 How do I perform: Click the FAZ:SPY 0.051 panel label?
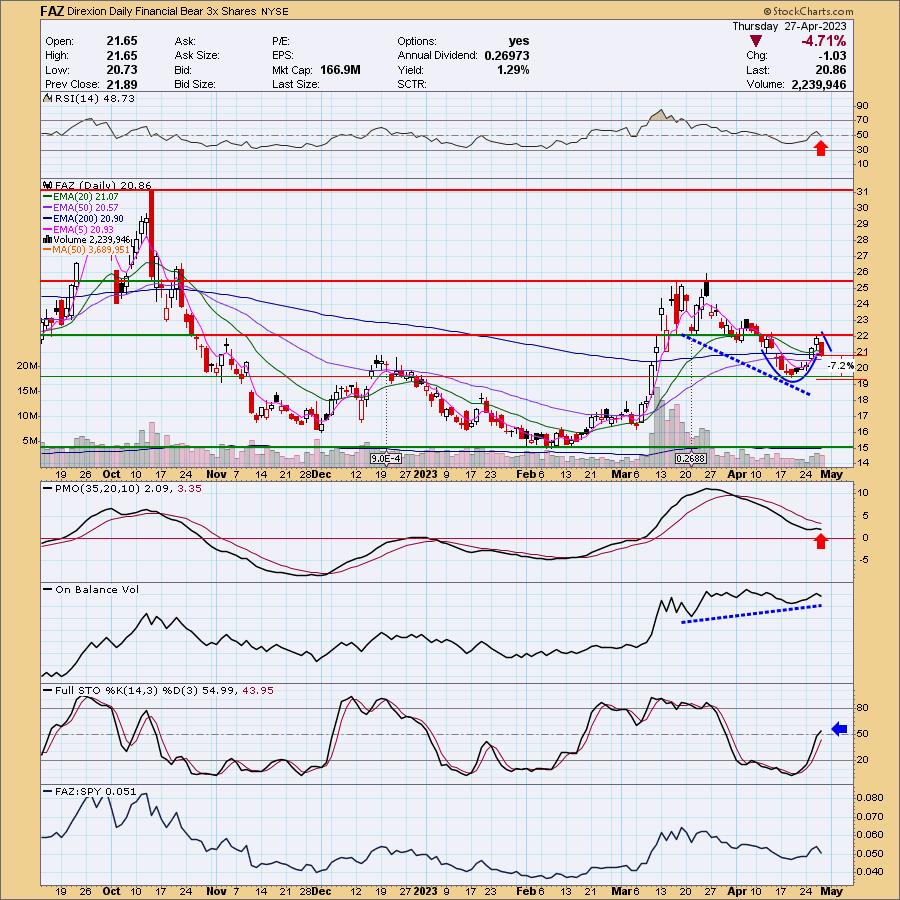coord(96,792)
